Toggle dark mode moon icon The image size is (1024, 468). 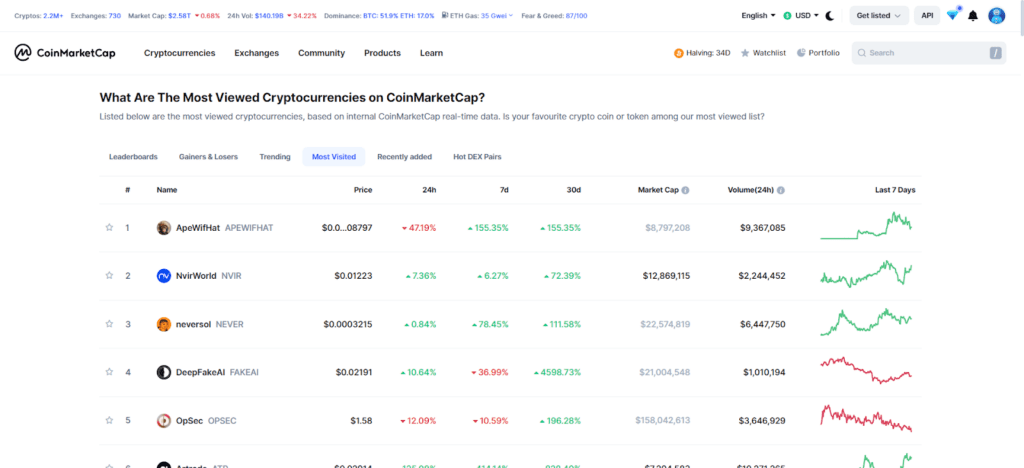(830, 16)
